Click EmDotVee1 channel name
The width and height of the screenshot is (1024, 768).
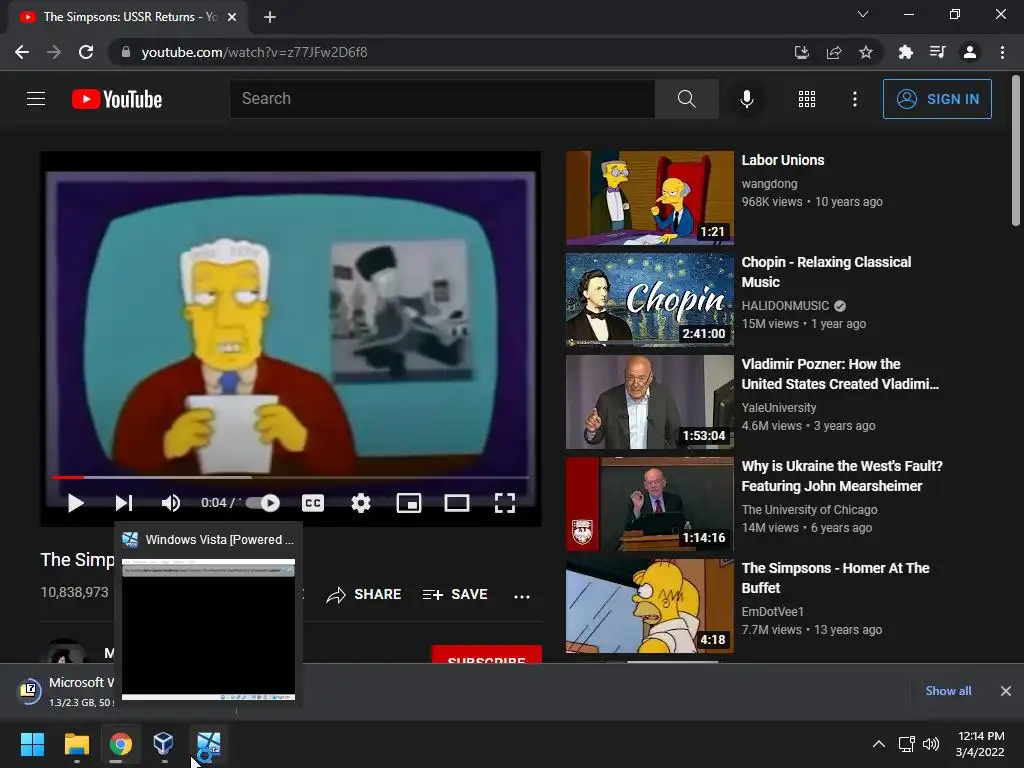(x=773, y=611)
